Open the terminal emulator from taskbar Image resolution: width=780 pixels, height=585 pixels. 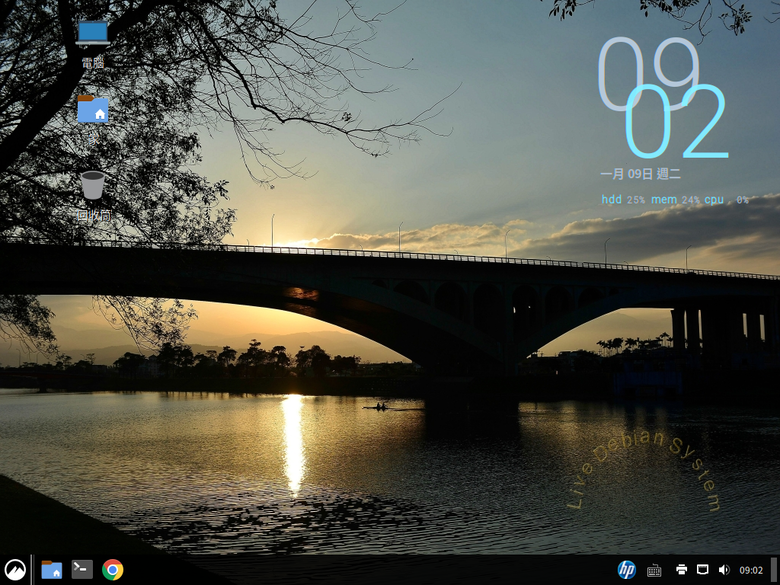point(82,570)
